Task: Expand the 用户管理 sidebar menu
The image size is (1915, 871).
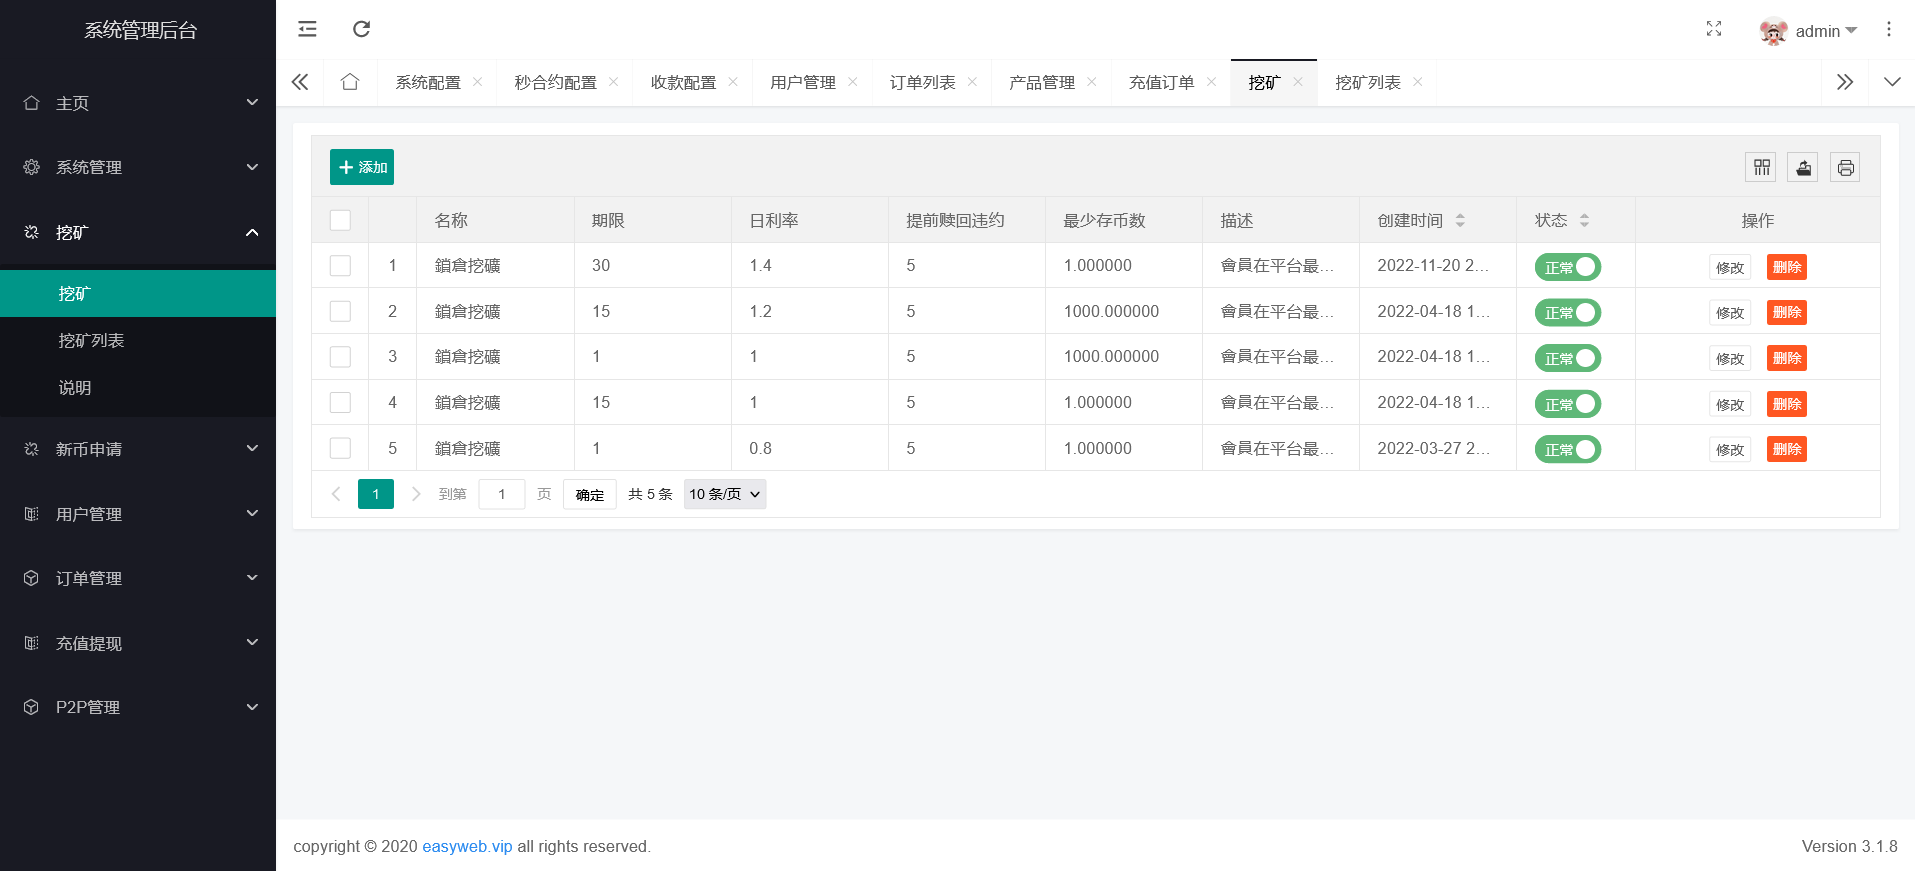Action: point(138,514)
